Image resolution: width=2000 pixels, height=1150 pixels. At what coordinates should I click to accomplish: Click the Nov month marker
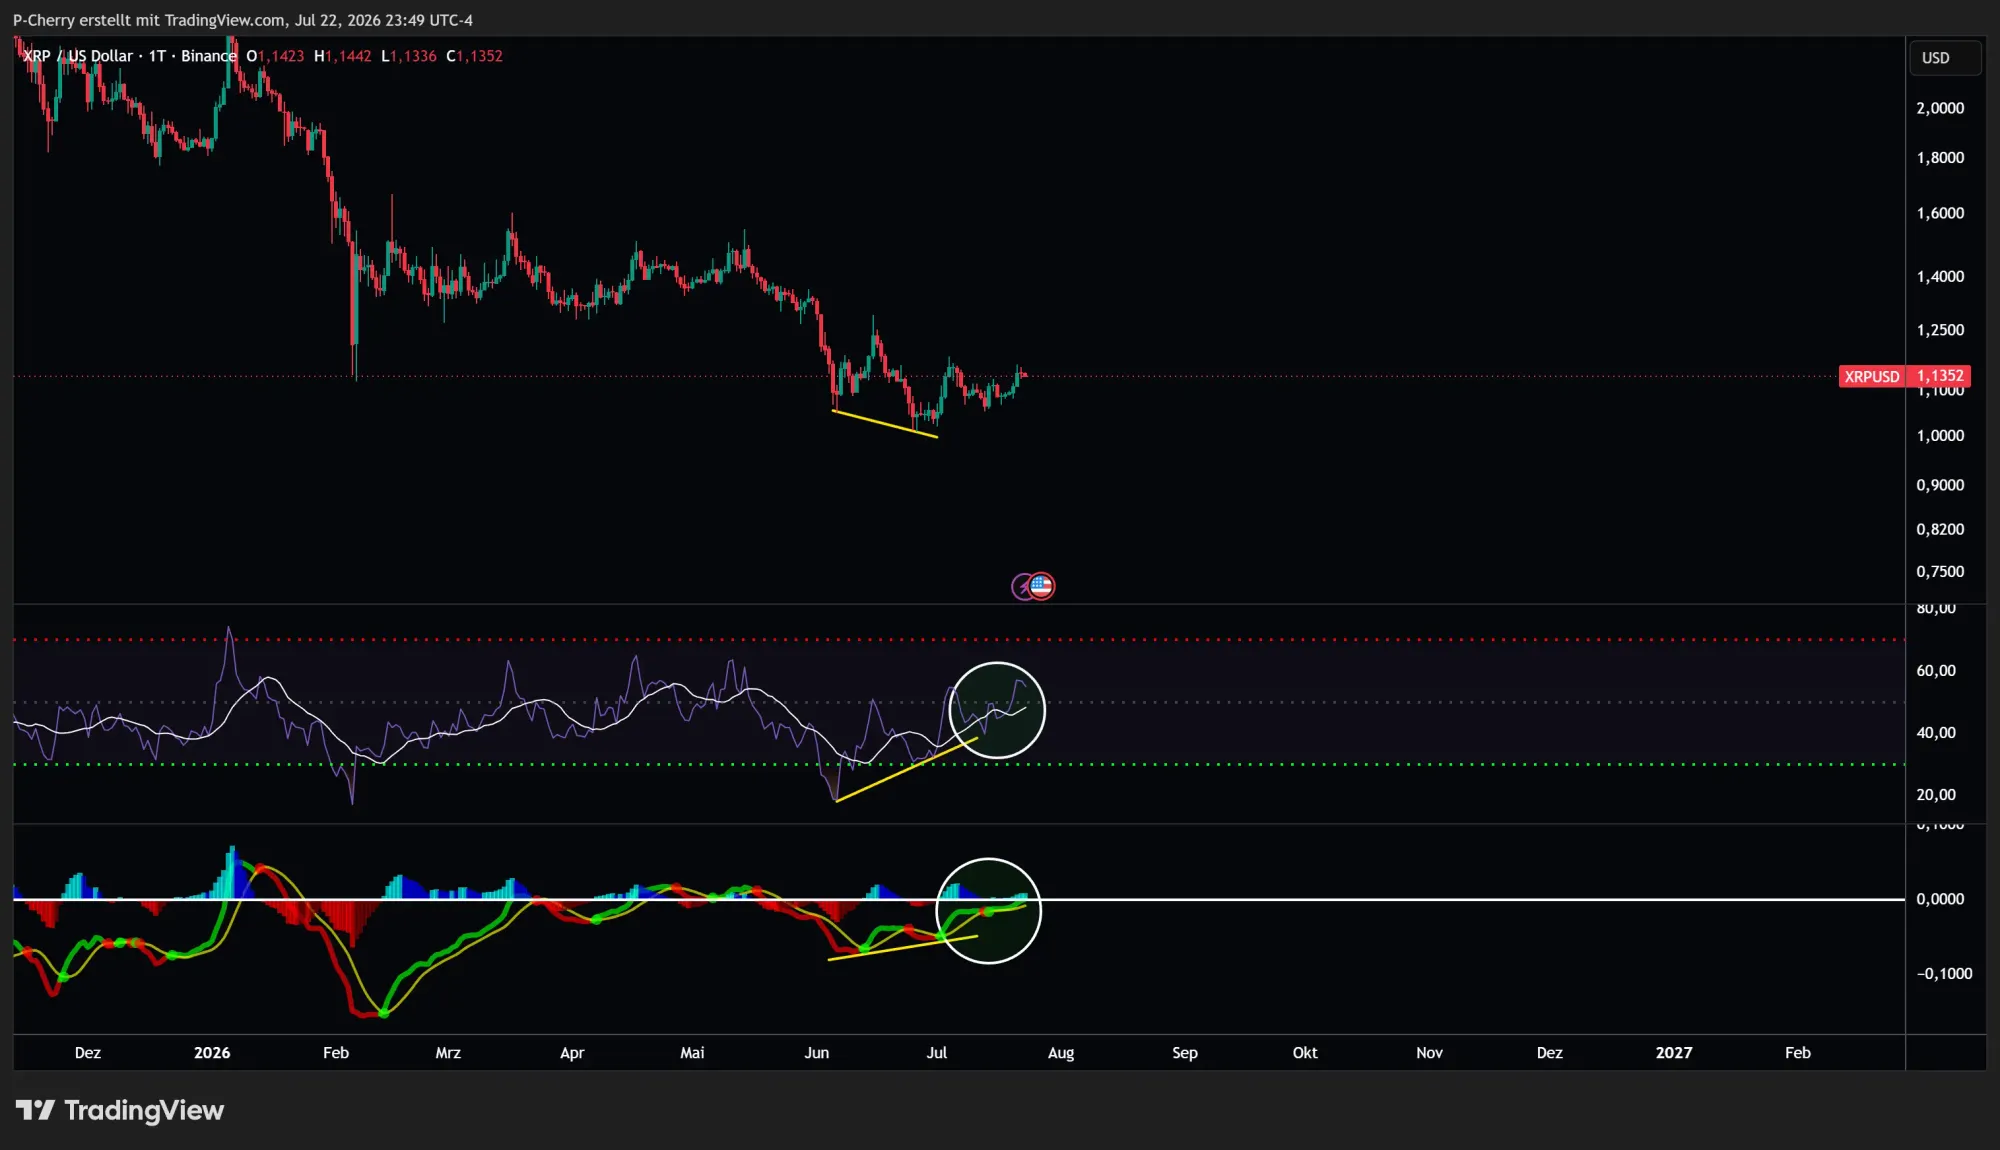tap(1430, 1053)
